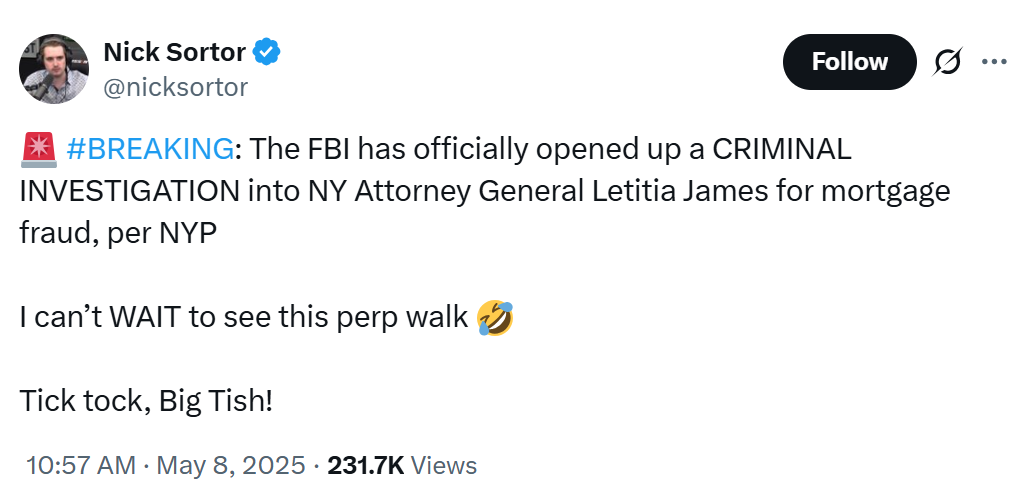Follow Nick Sortor's account

[x=849, y=62]
